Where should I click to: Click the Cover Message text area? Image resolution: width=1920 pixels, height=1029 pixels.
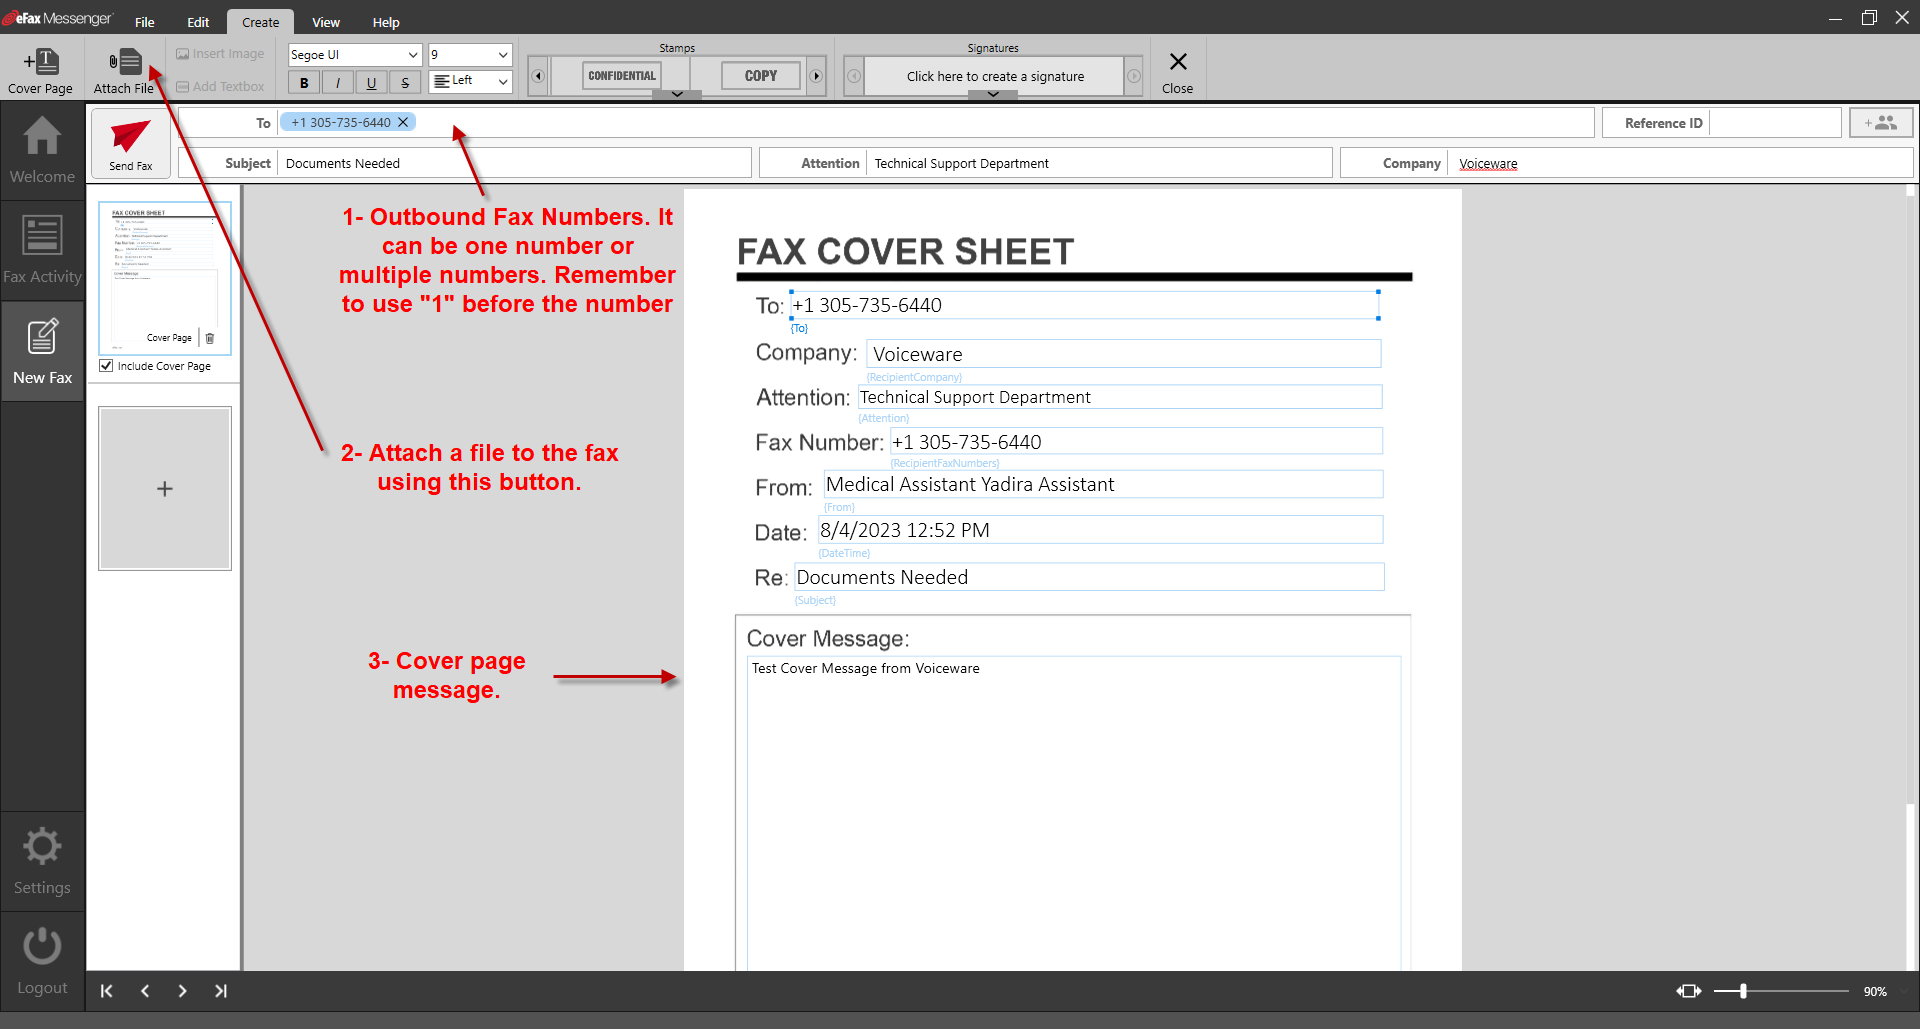tap(1074, 812)
